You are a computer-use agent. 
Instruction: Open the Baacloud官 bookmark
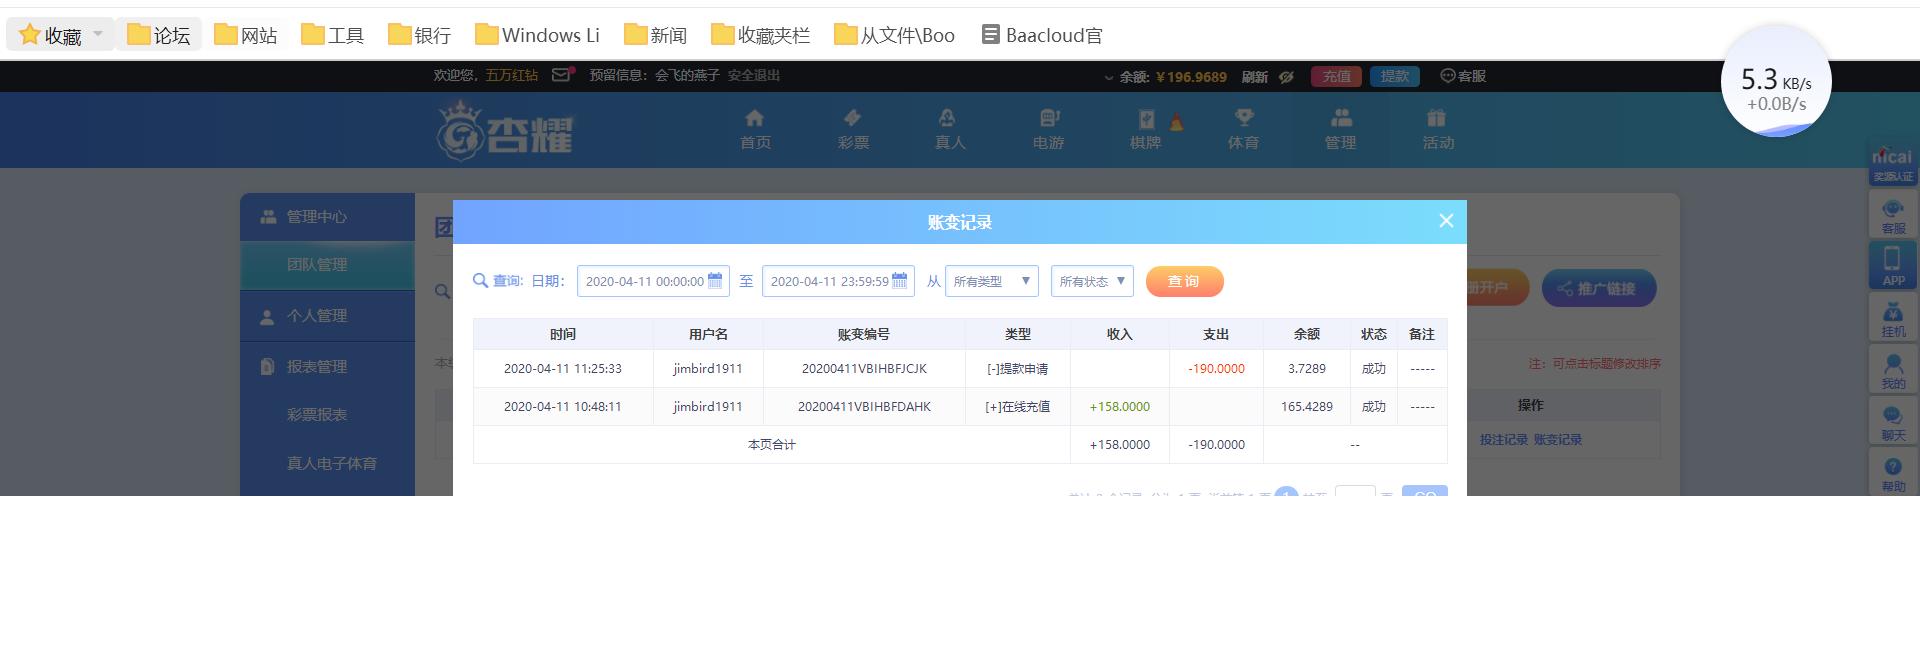point(1042,35)
